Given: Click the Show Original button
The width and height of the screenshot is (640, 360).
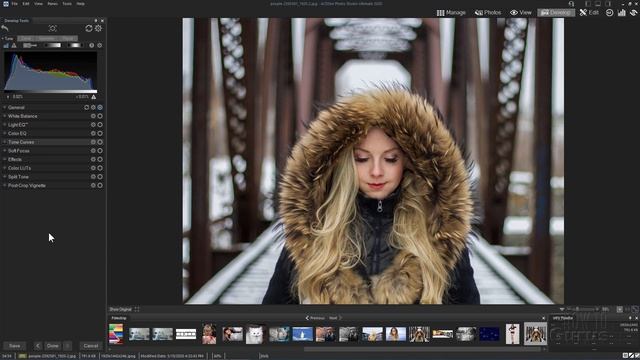Looking at the screenshot, I should (120, 309).
